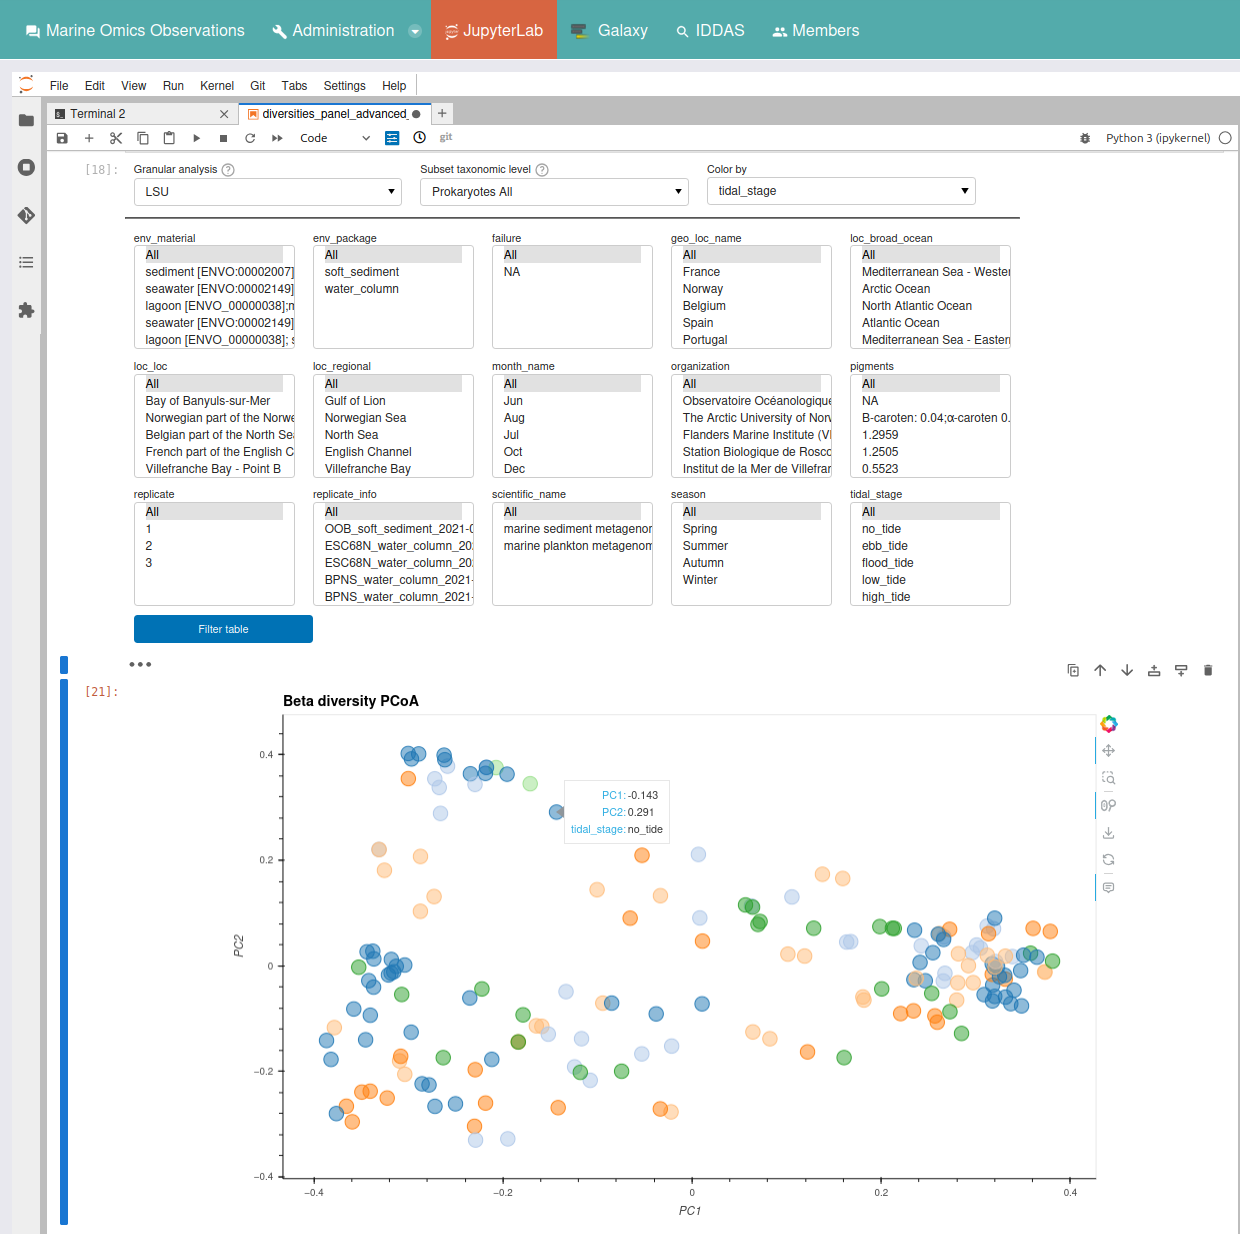The width and height of the screenshot is (1240, 1234).
Task: Toggle the Bokeh hover tooltip tool
Action: pos(1108,887)
